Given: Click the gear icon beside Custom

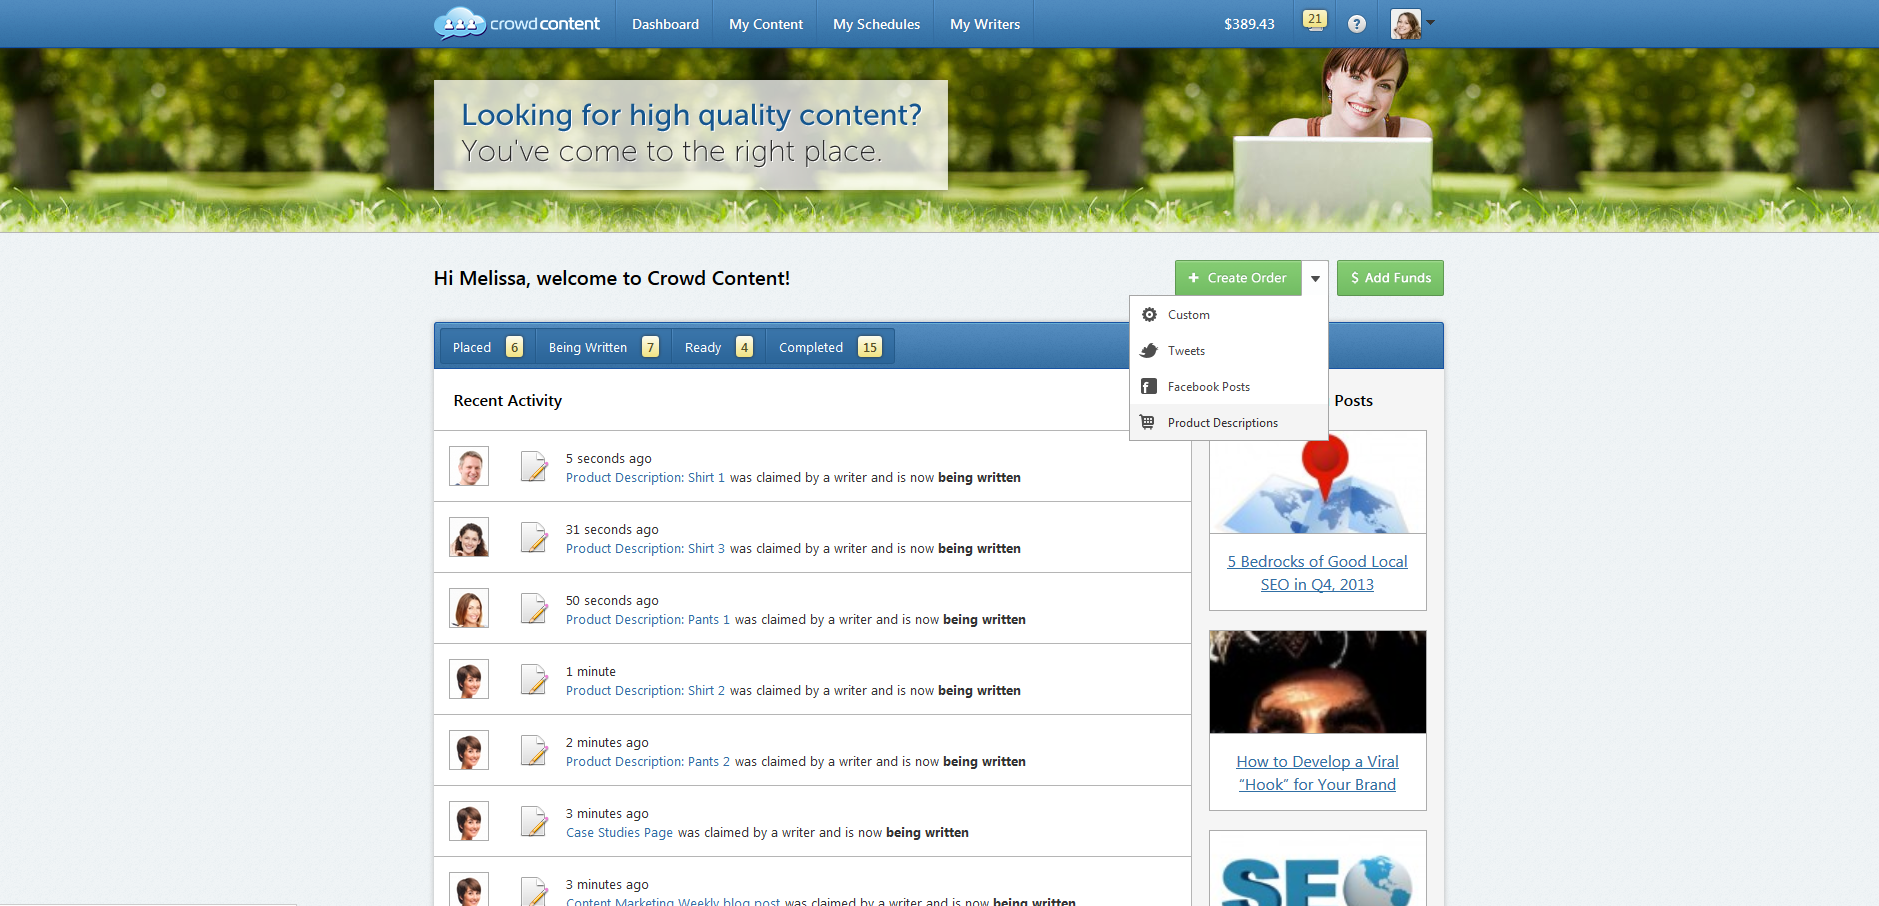Looking at the screenshot, I should tap(1149, 315).
